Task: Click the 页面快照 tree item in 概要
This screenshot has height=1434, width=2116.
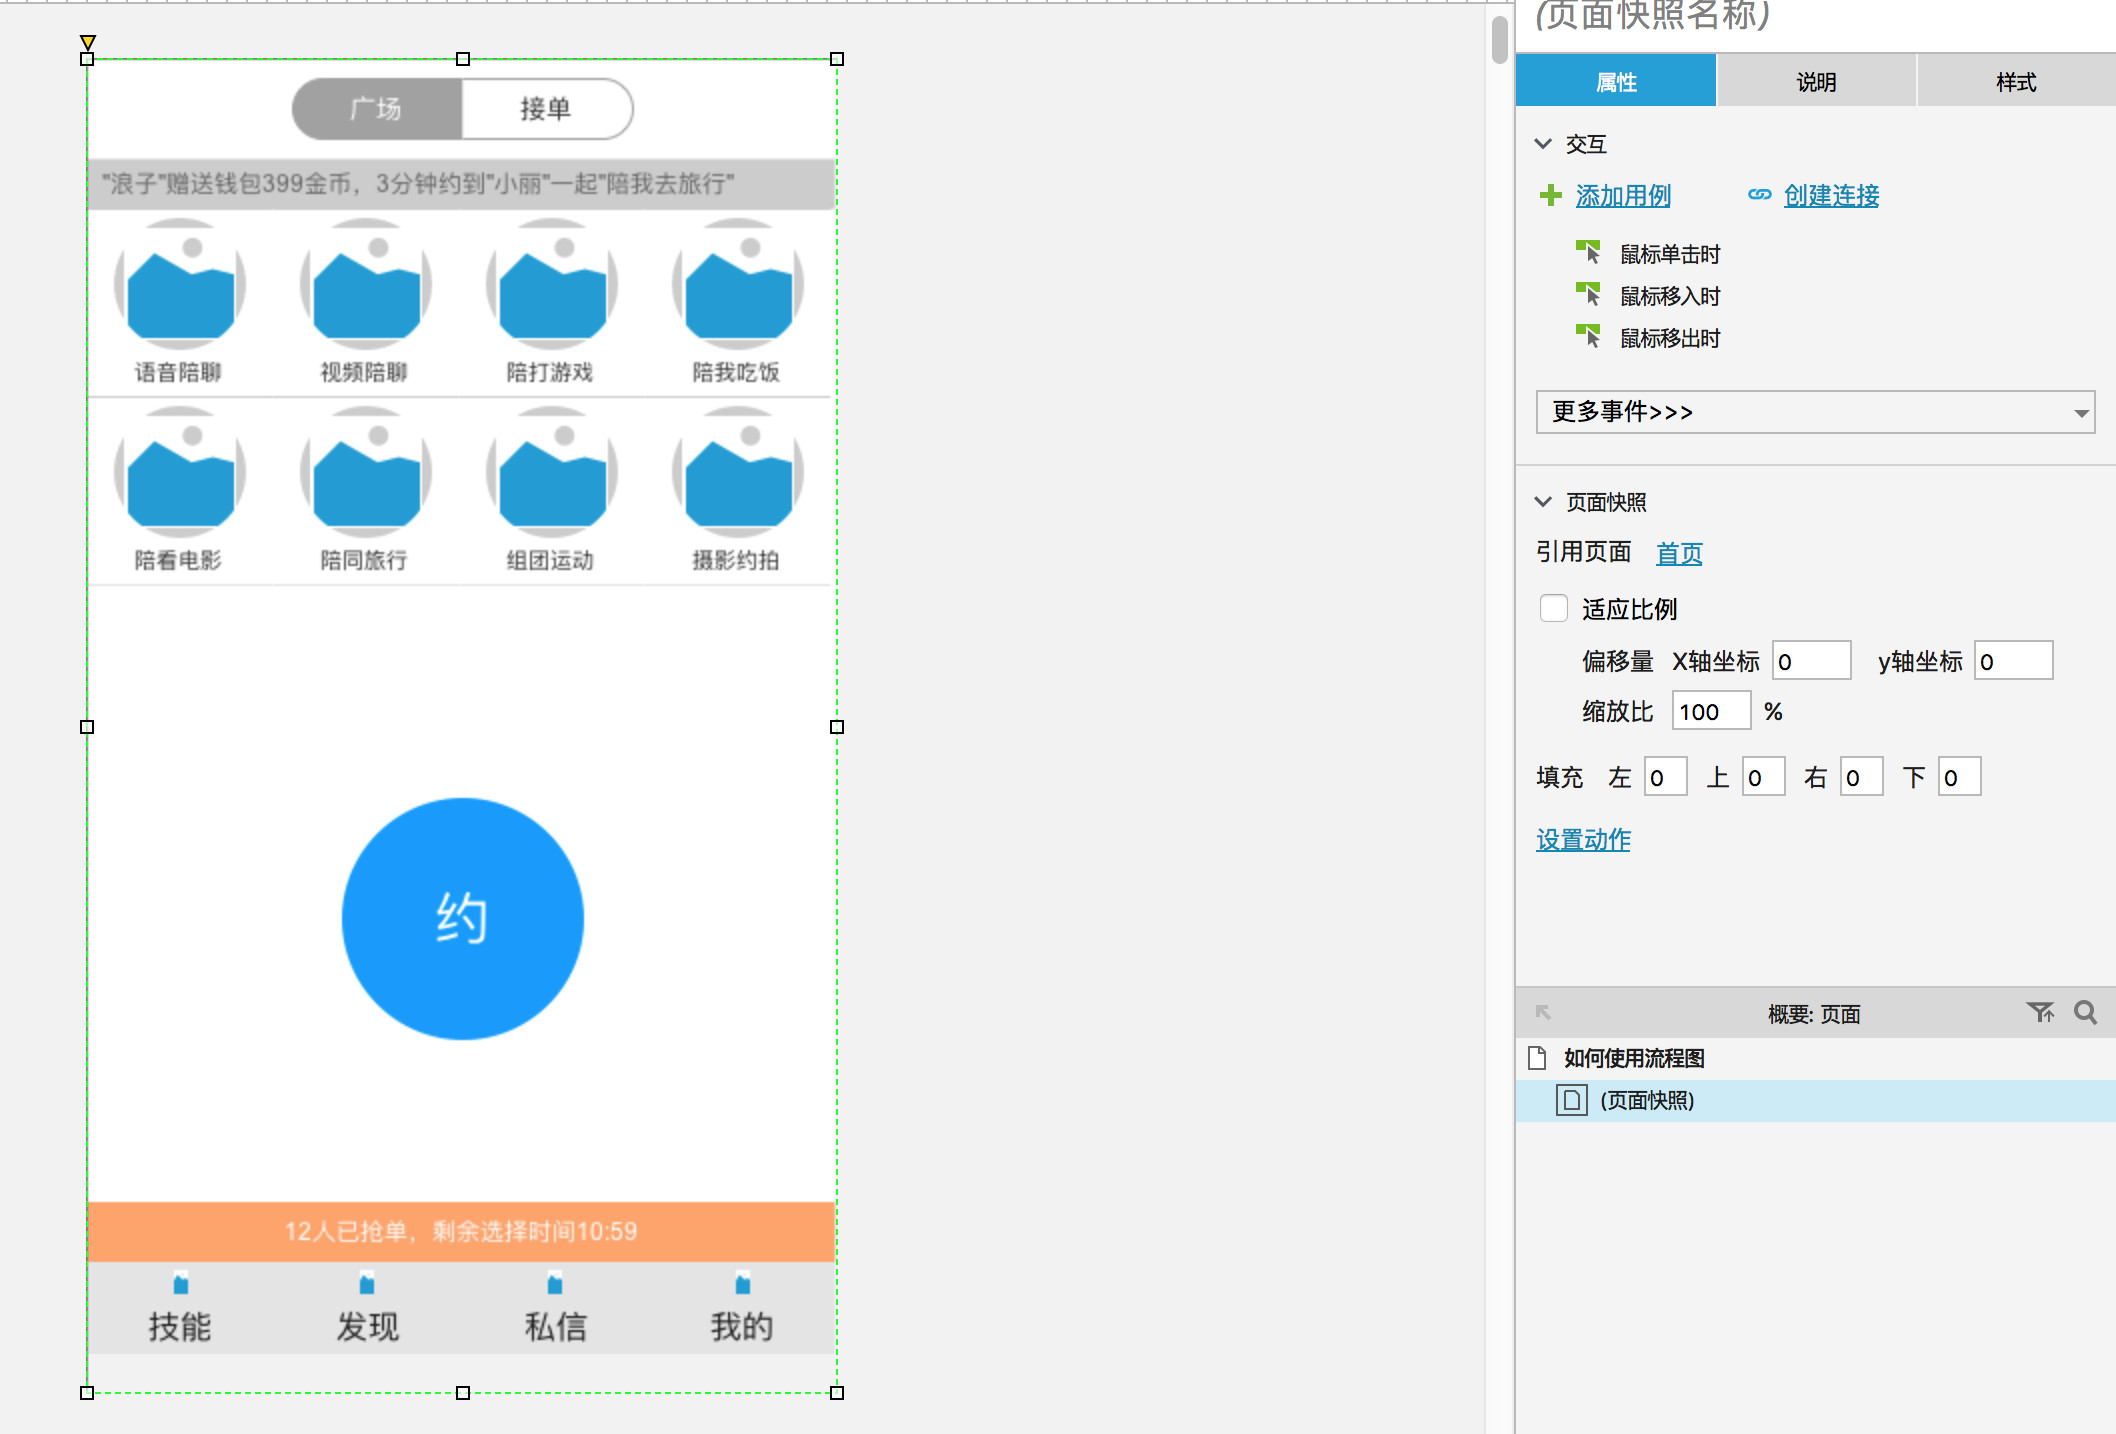Action: point(1649,1100)
